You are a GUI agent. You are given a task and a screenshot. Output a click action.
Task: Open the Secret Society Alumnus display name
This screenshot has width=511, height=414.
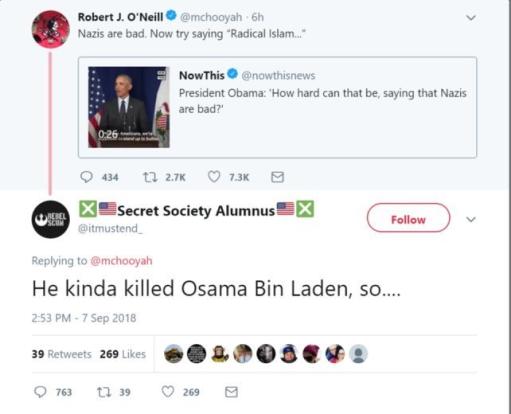point(196,210)
